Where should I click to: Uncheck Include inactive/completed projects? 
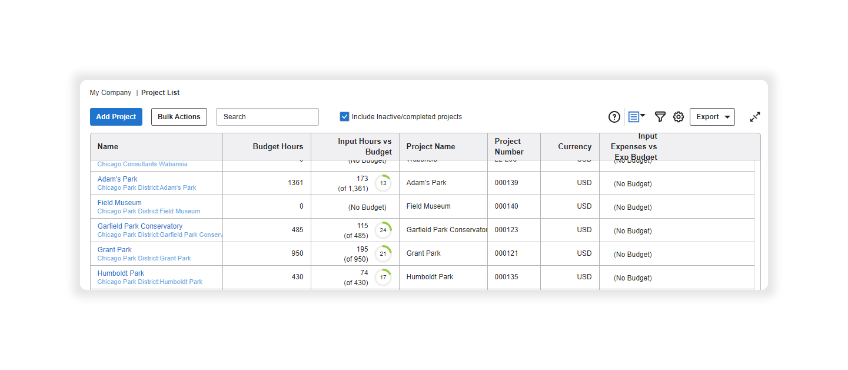coord(344,116)
